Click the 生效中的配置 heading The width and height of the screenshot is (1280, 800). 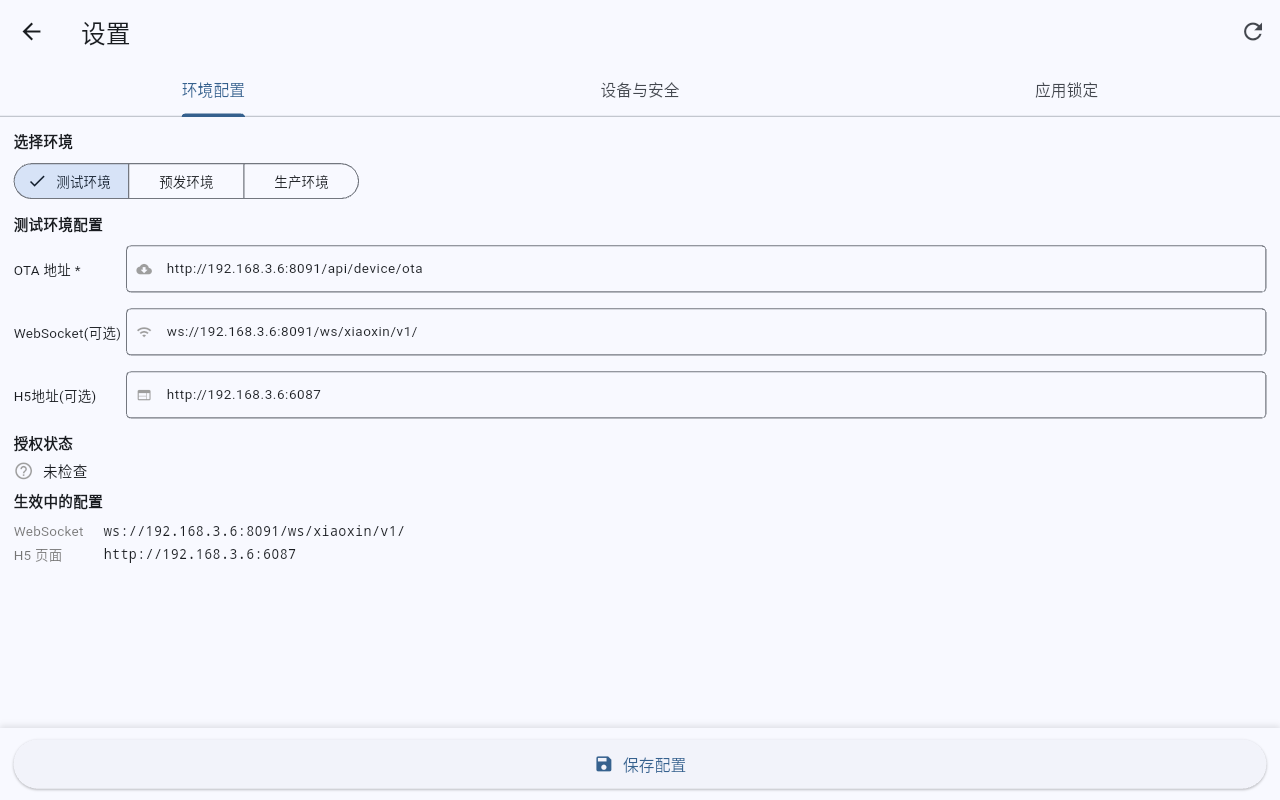coord(58,502)
